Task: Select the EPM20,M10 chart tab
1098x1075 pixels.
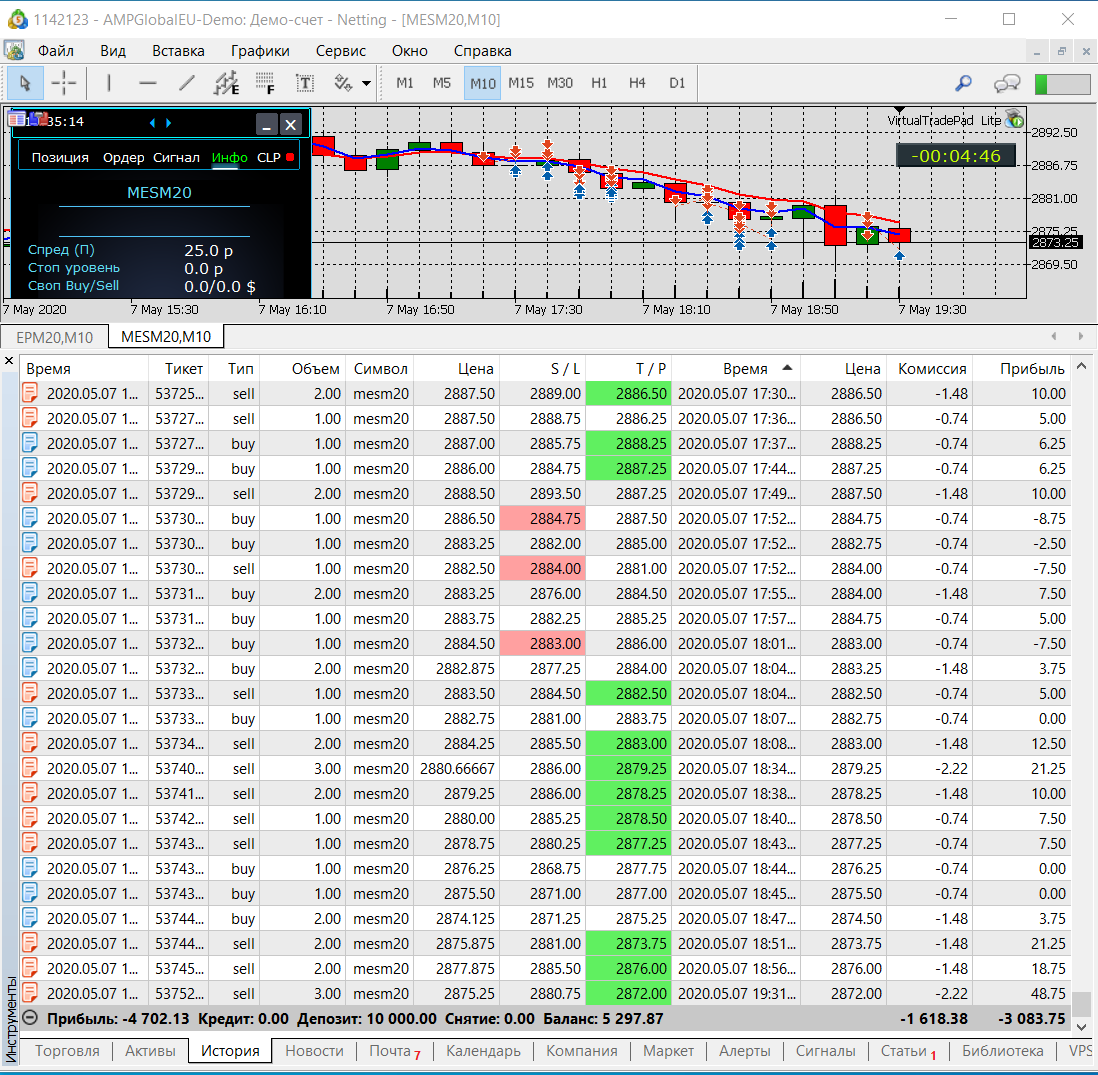Action: coord(55,337)
